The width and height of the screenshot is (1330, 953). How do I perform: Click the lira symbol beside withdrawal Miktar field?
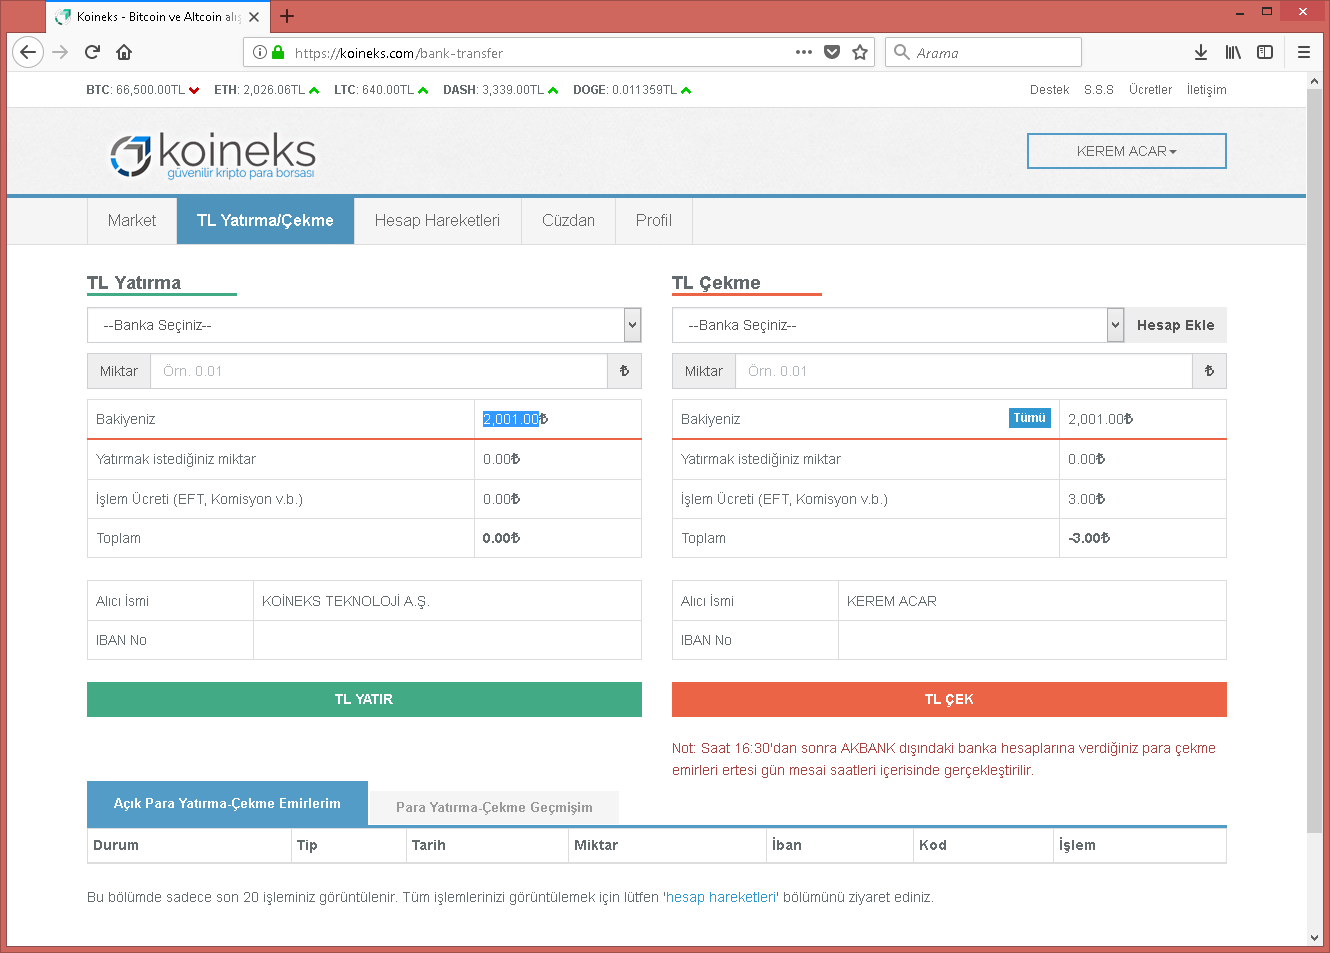pos(1209,371)
